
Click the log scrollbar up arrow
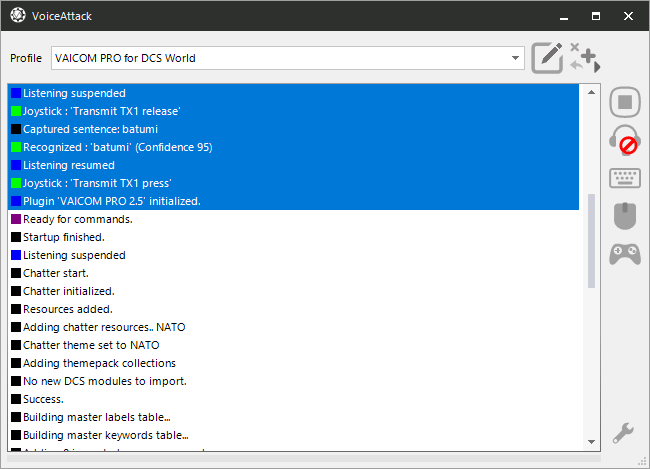(x=592, y=92)
